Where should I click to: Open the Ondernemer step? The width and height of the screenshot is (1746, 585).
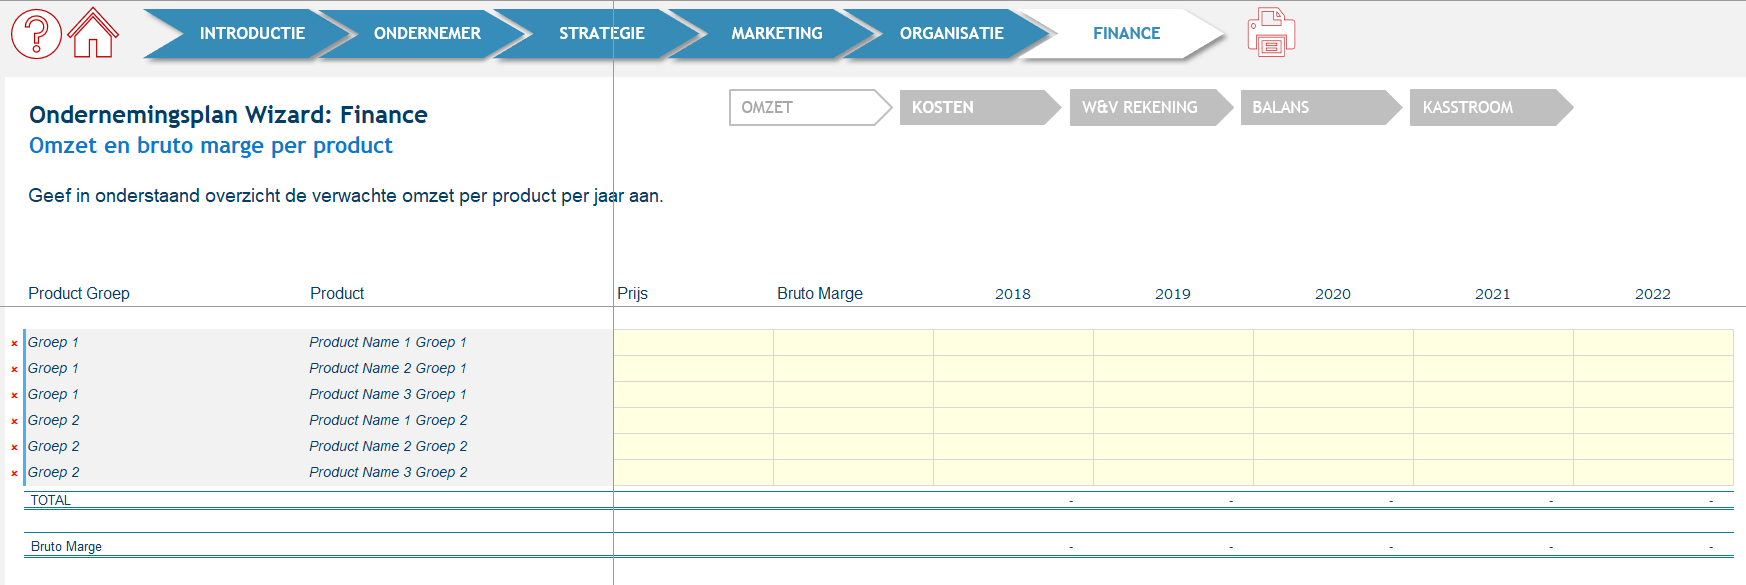click(427, 33)
